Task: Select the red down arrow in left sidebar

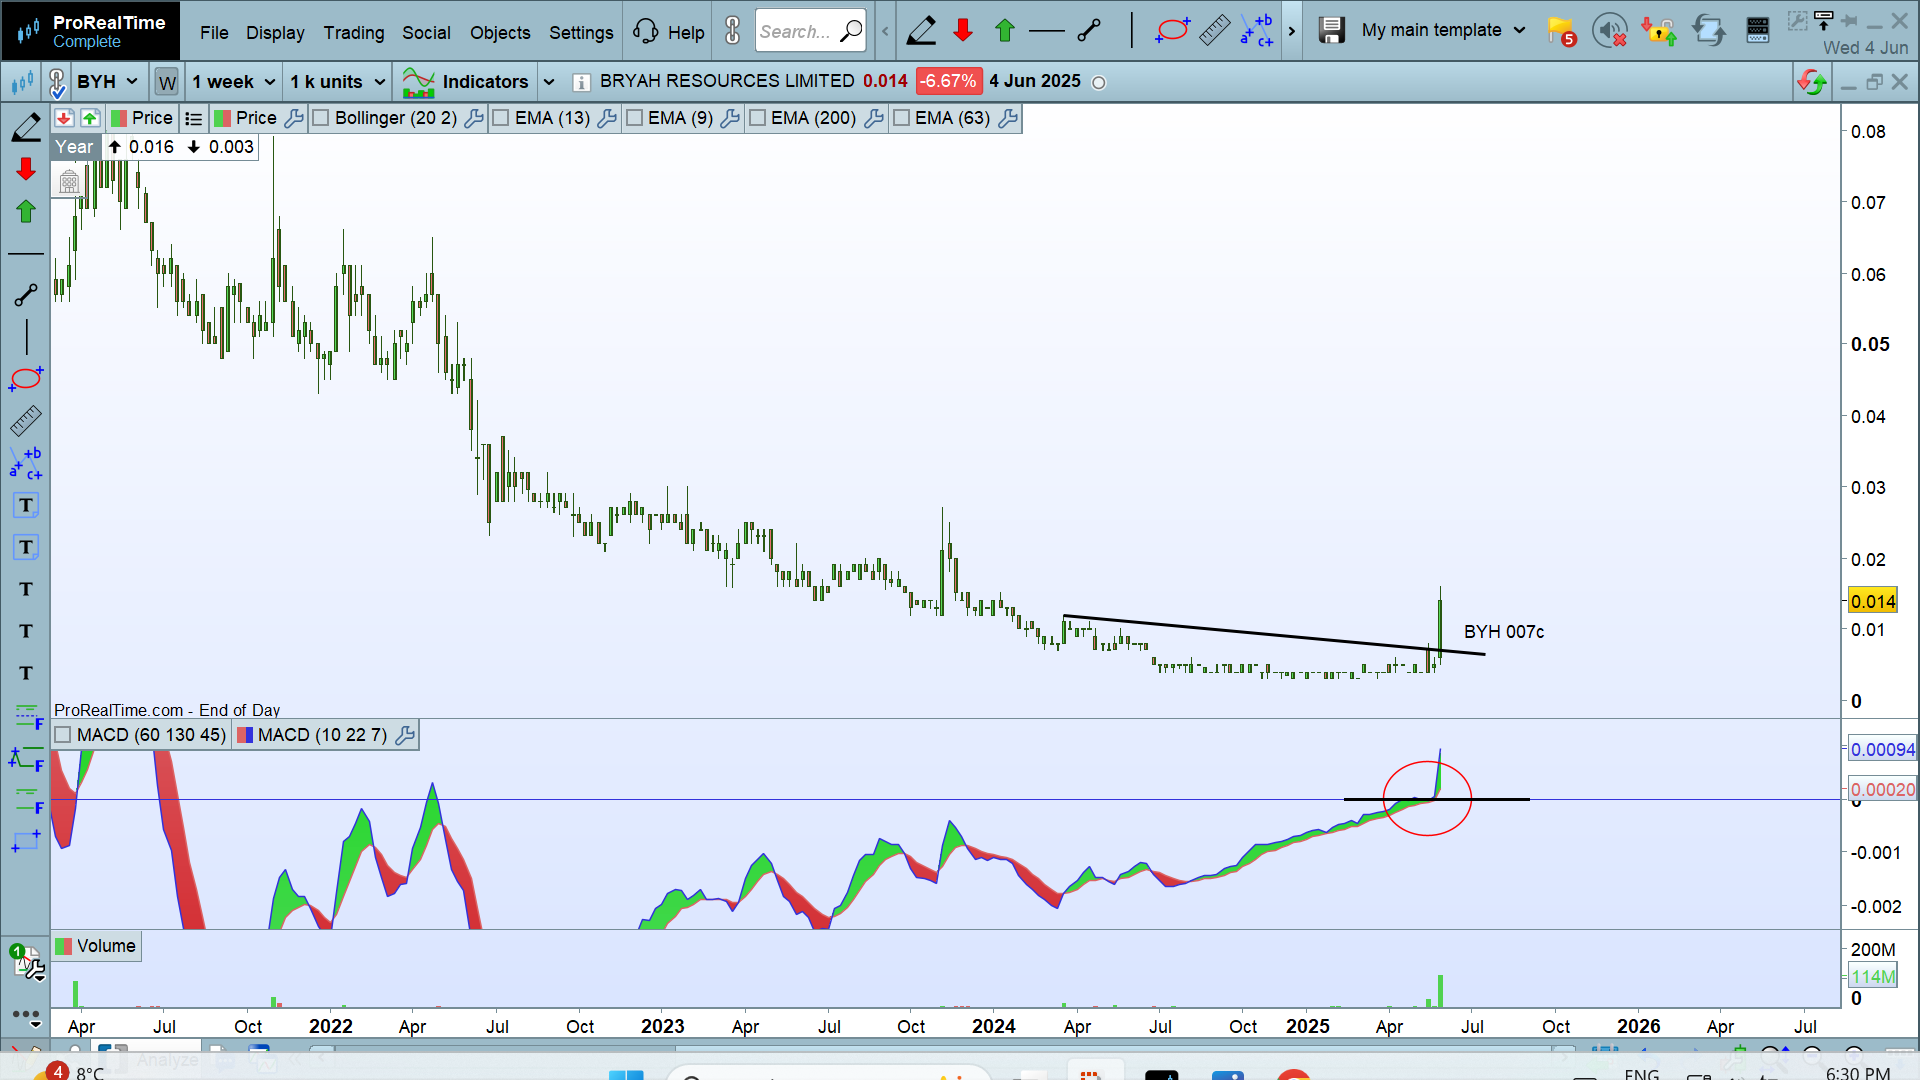Action: tap(26, 169)
